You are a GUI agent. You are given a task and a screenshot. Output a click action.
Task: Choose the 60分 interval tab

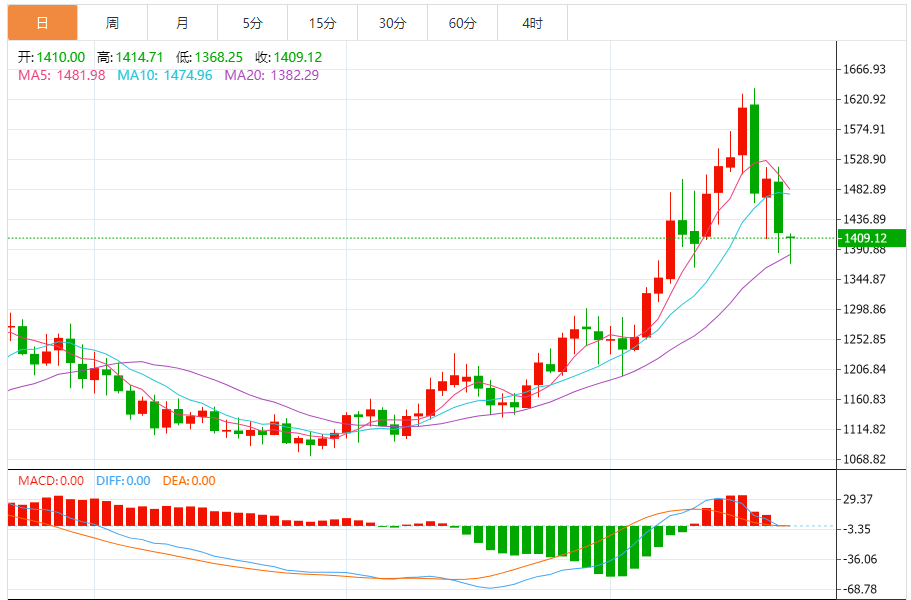point(462,23)
